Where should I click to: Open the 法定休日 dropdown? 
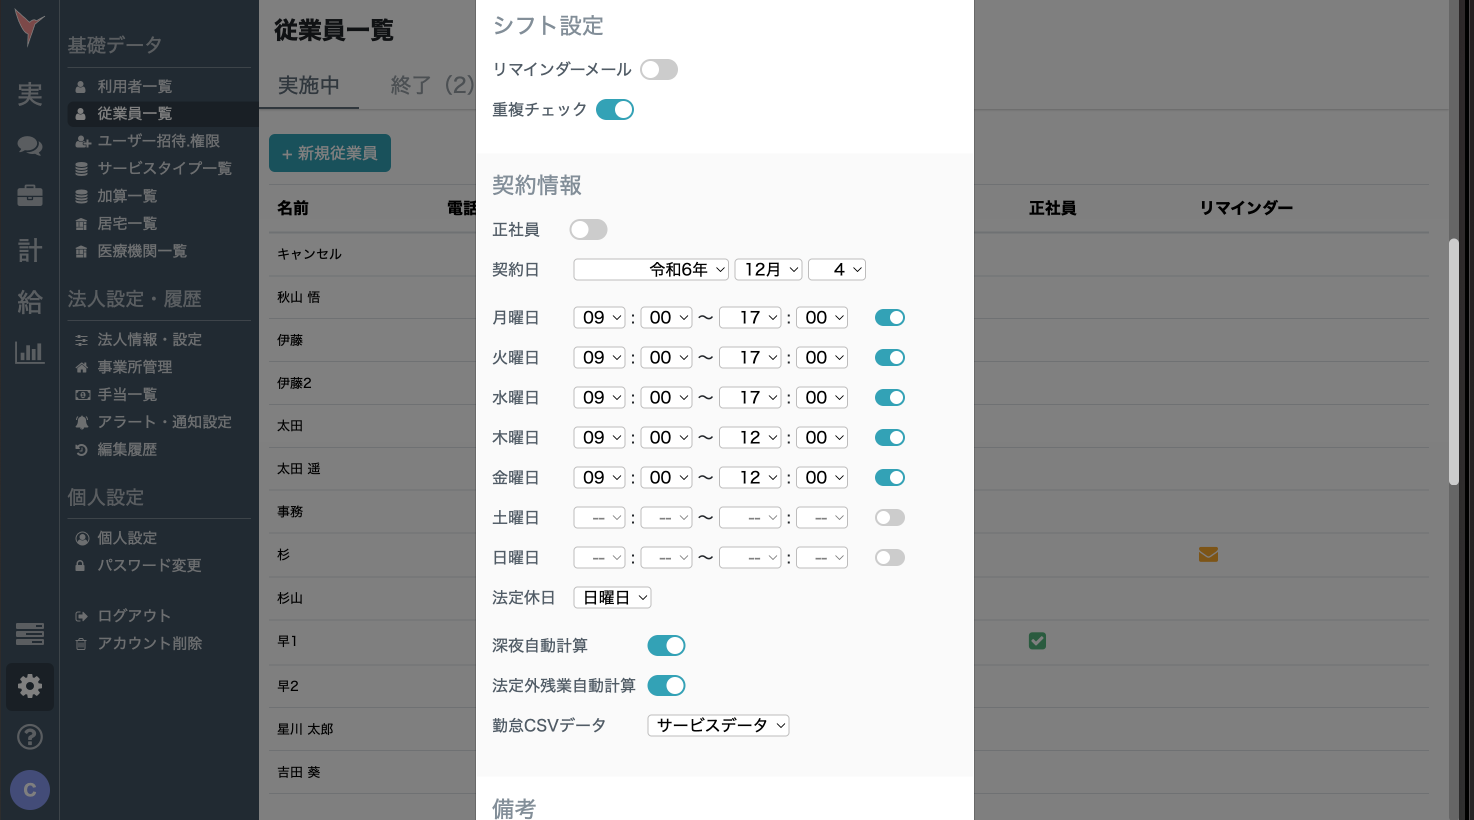point(611,597)
